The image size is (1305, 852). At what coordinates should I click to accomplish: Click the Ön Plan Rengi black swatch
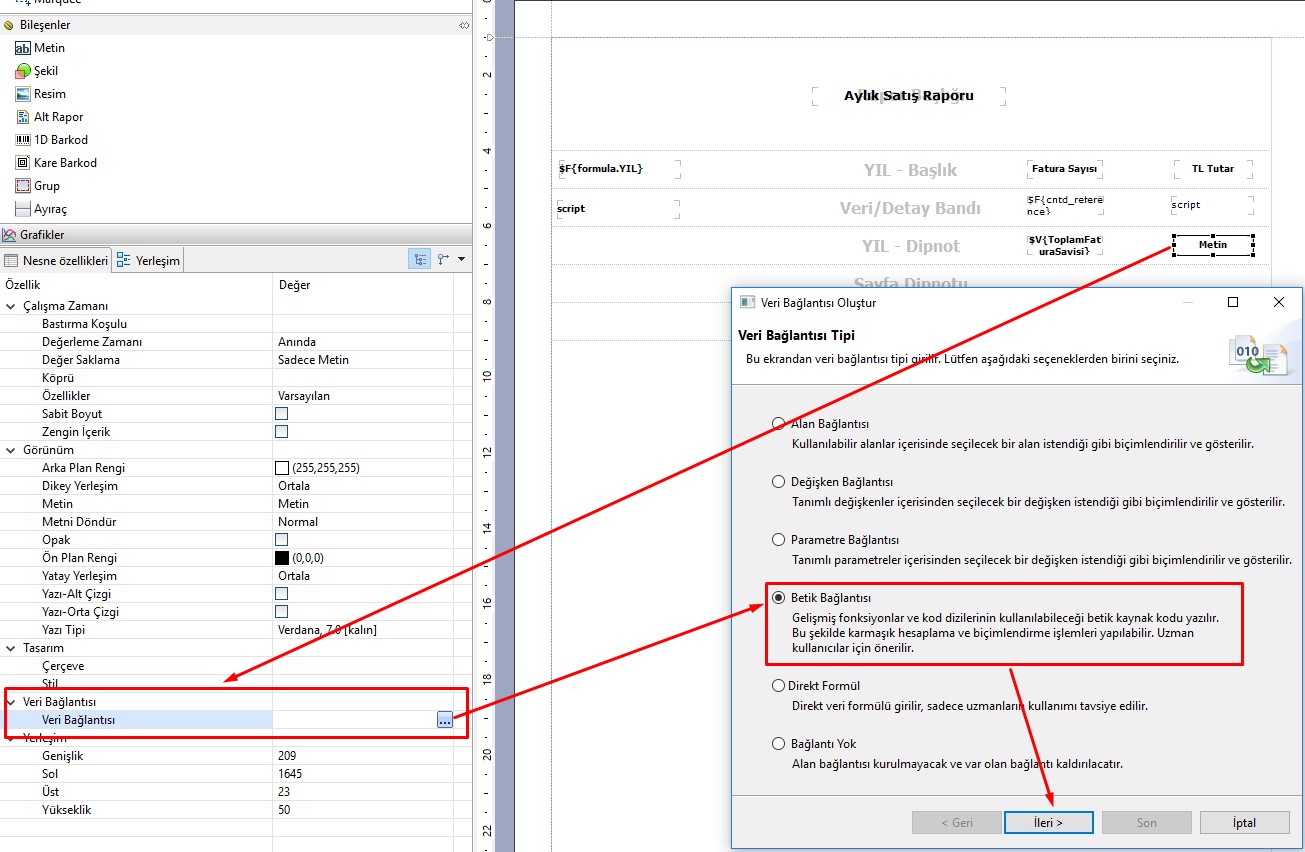(x=282, y=558)
